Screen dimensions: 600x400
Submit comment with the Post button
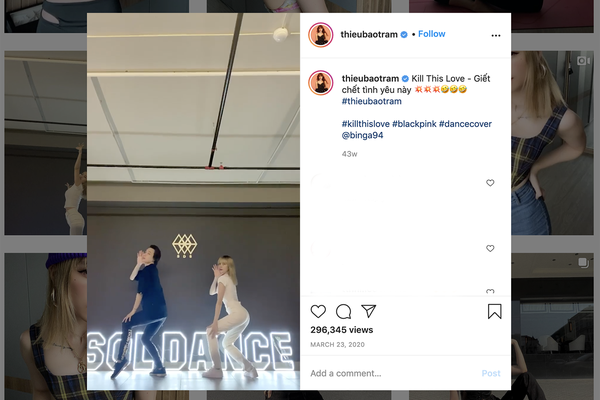point(491,373)
